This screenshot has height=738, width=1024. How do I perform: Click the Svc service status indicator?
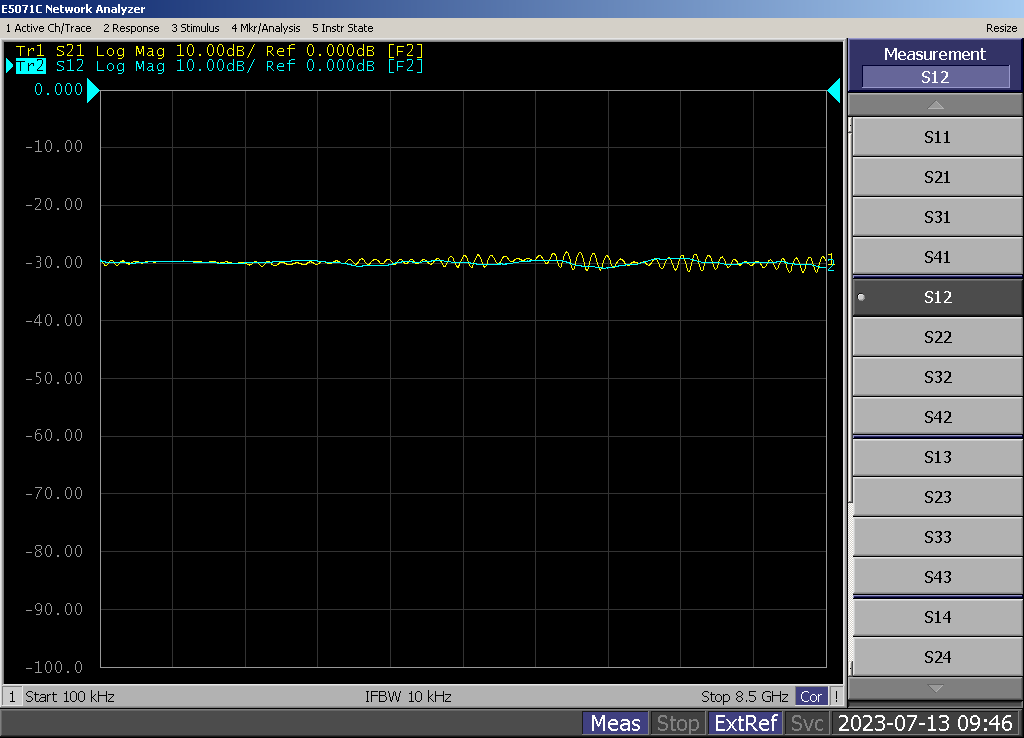(807, 723)
